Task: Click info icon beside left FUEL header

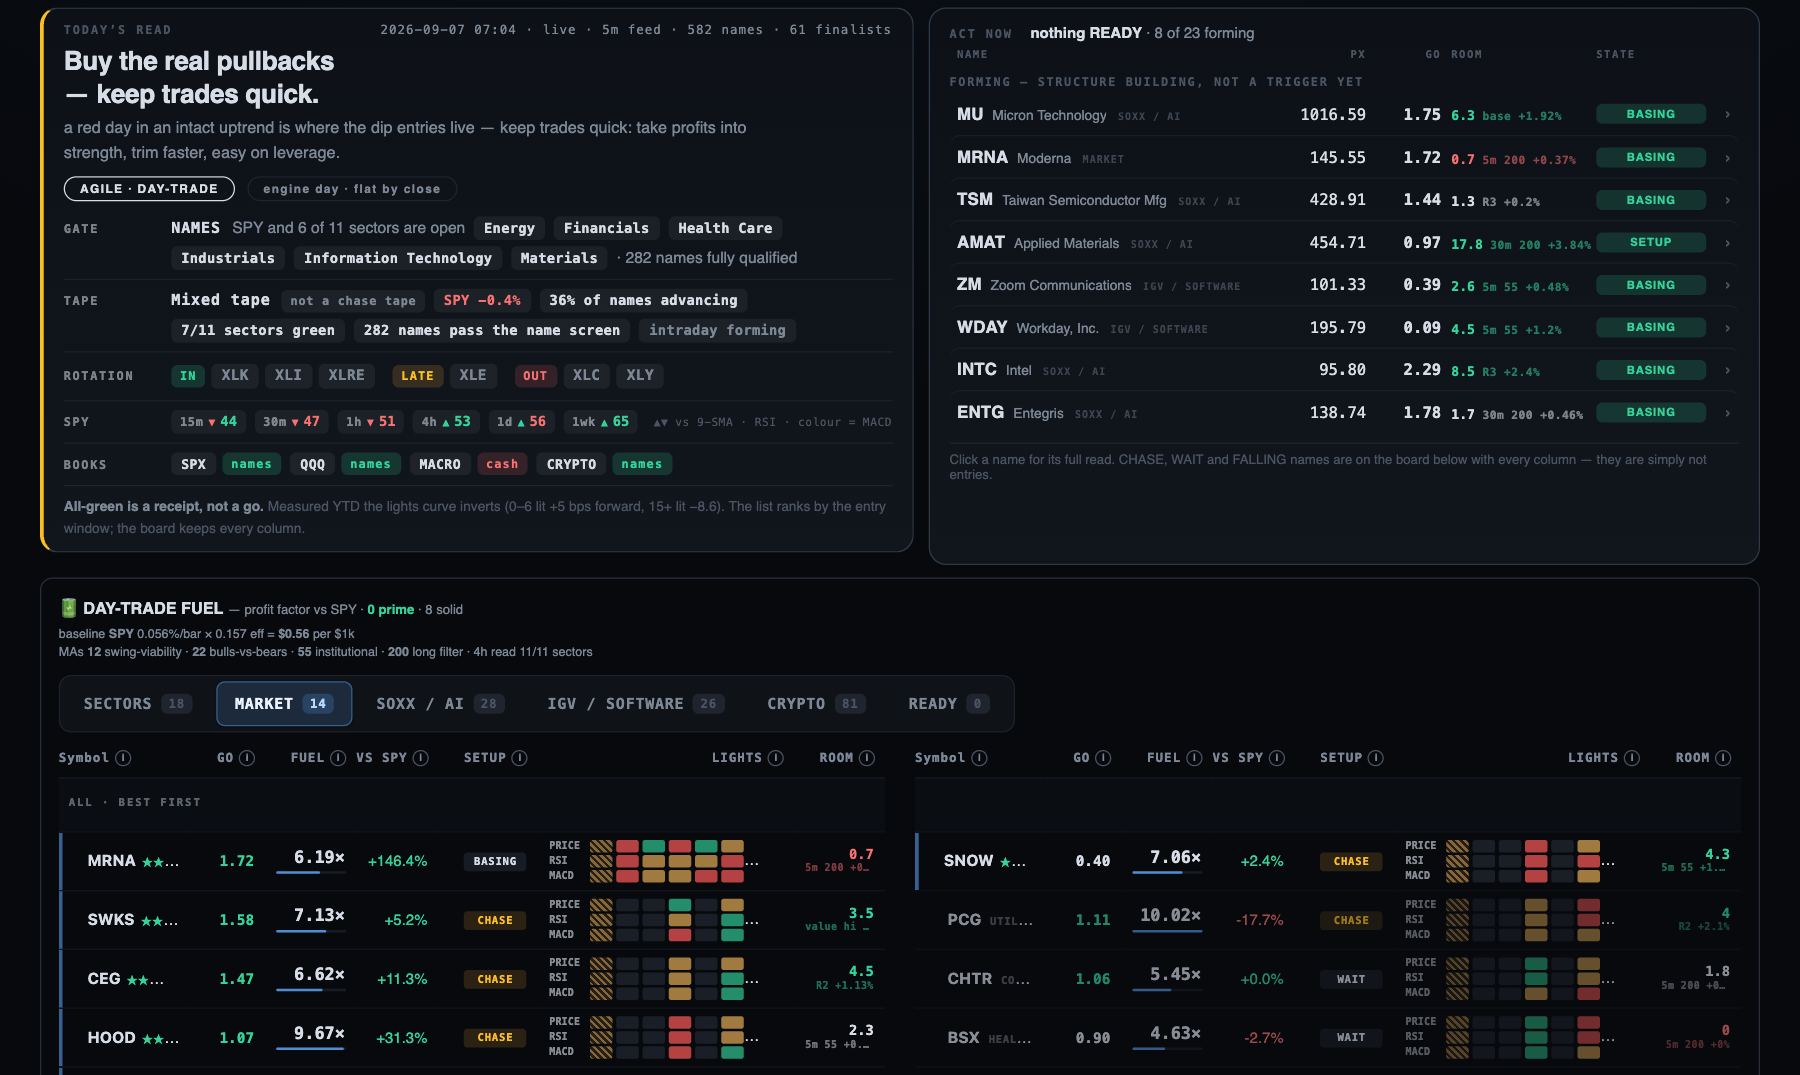Action: [x=338, y=758]
